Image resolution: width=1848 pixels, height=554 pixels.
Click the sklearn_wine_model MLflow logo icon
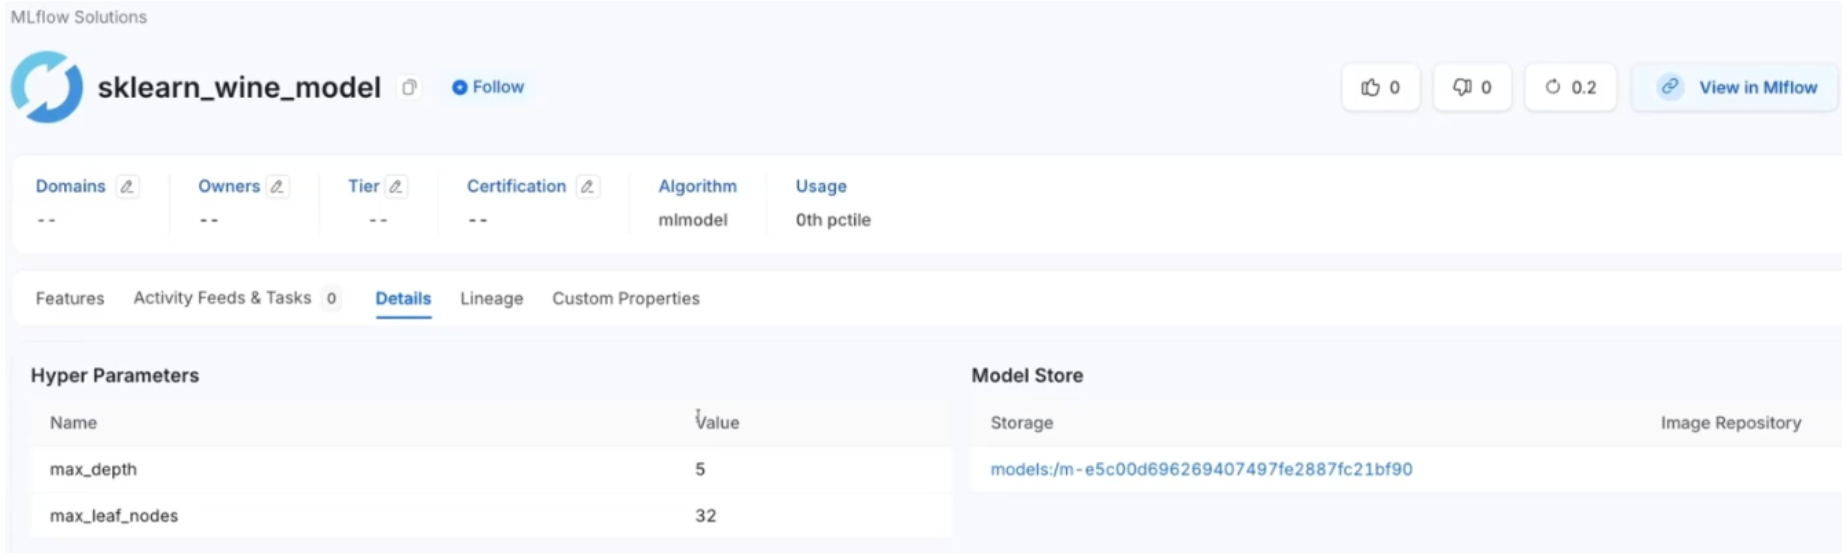point(47,87)
